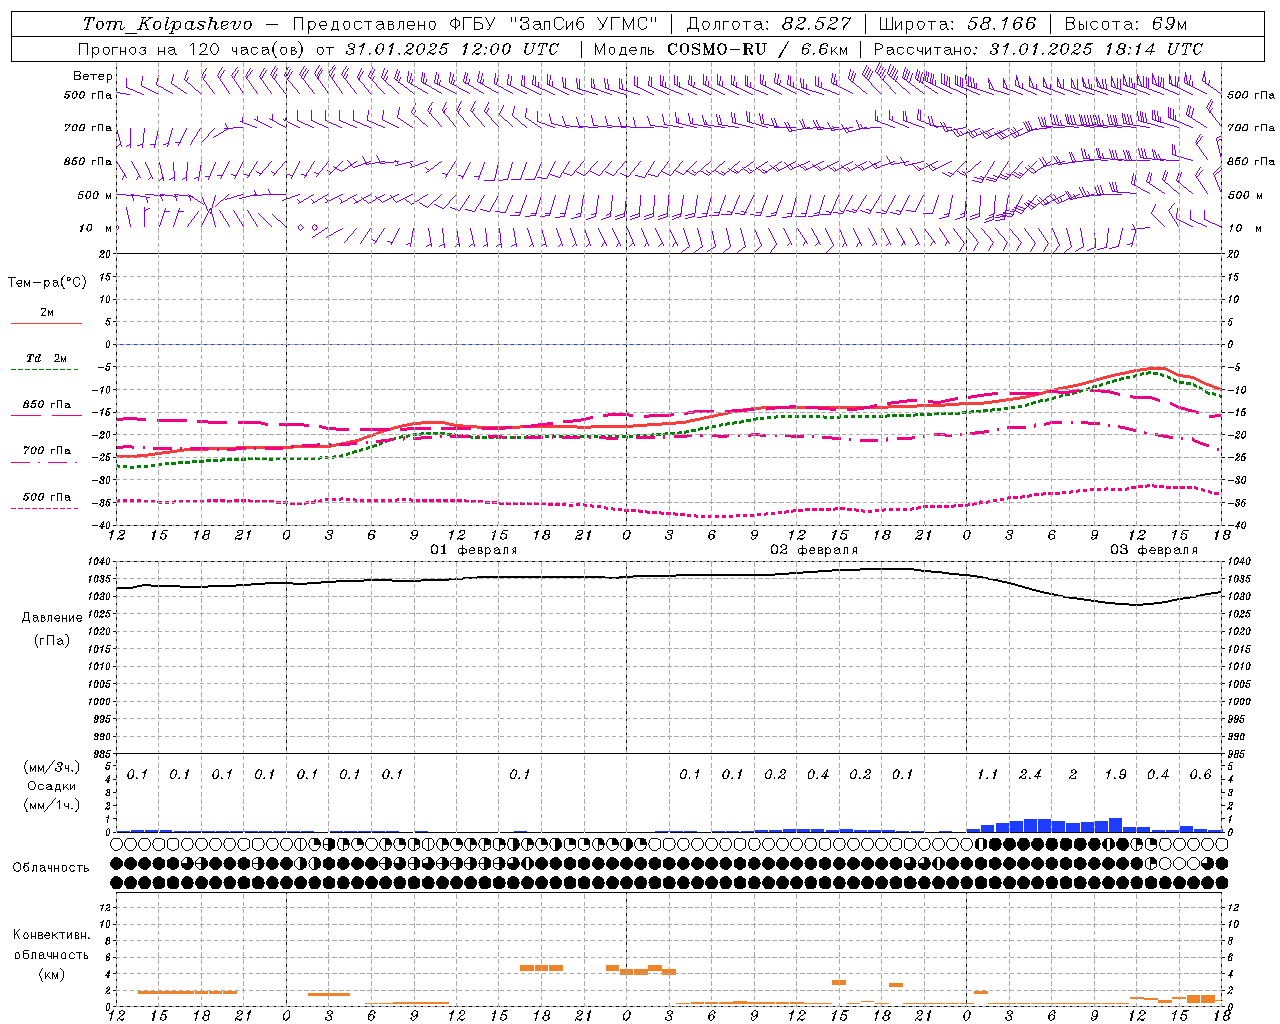The height and width of the screenshot is (1024, 1280).
Task: Click the Tom_Kolpashevo station title
Action: tap(168, 24)
